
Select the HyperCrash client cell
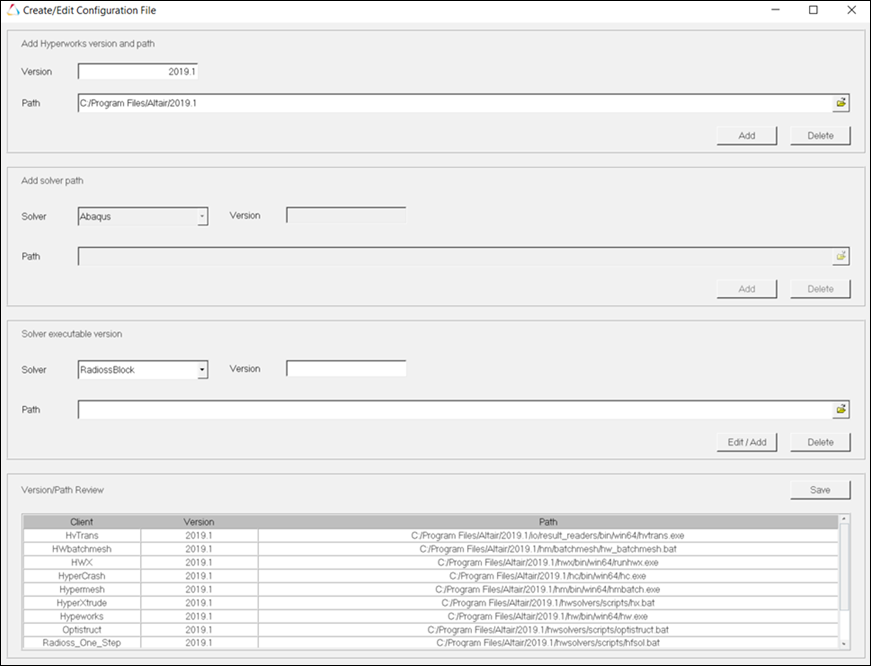pyautogui.click(x=82, y=576)
